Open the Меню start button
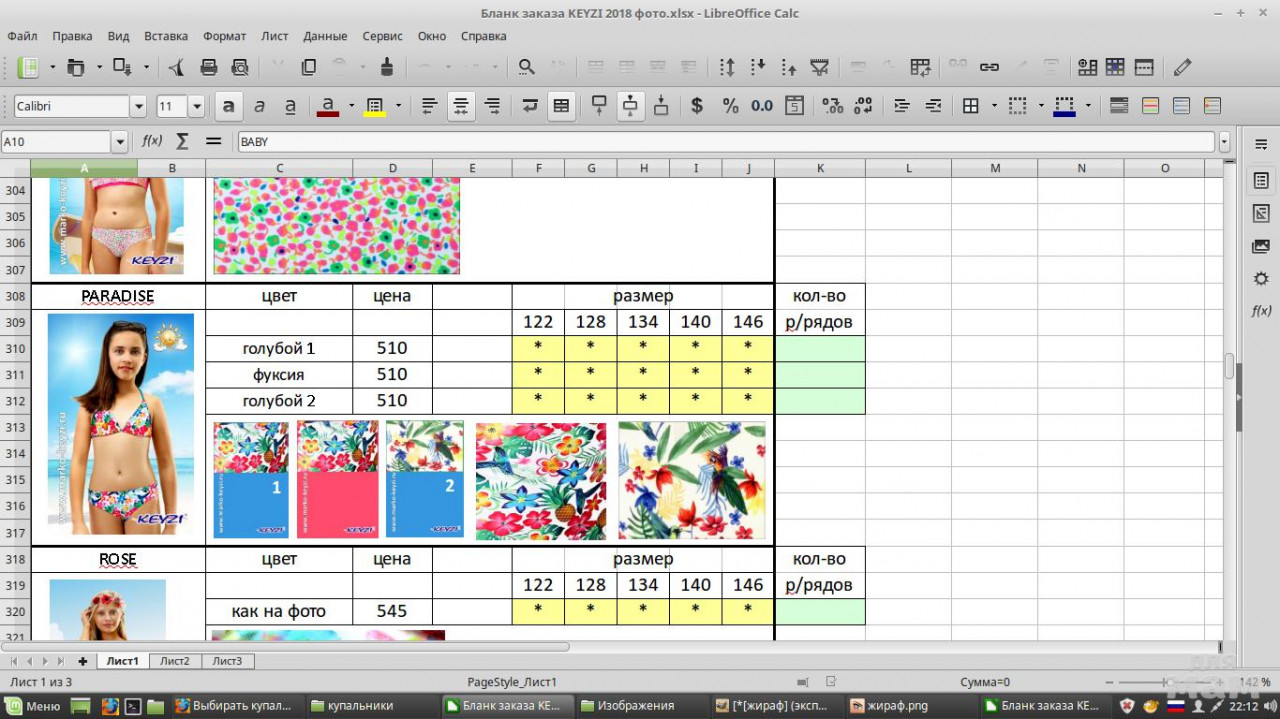This screenshot has width=1280, height=719. point(34,706)
